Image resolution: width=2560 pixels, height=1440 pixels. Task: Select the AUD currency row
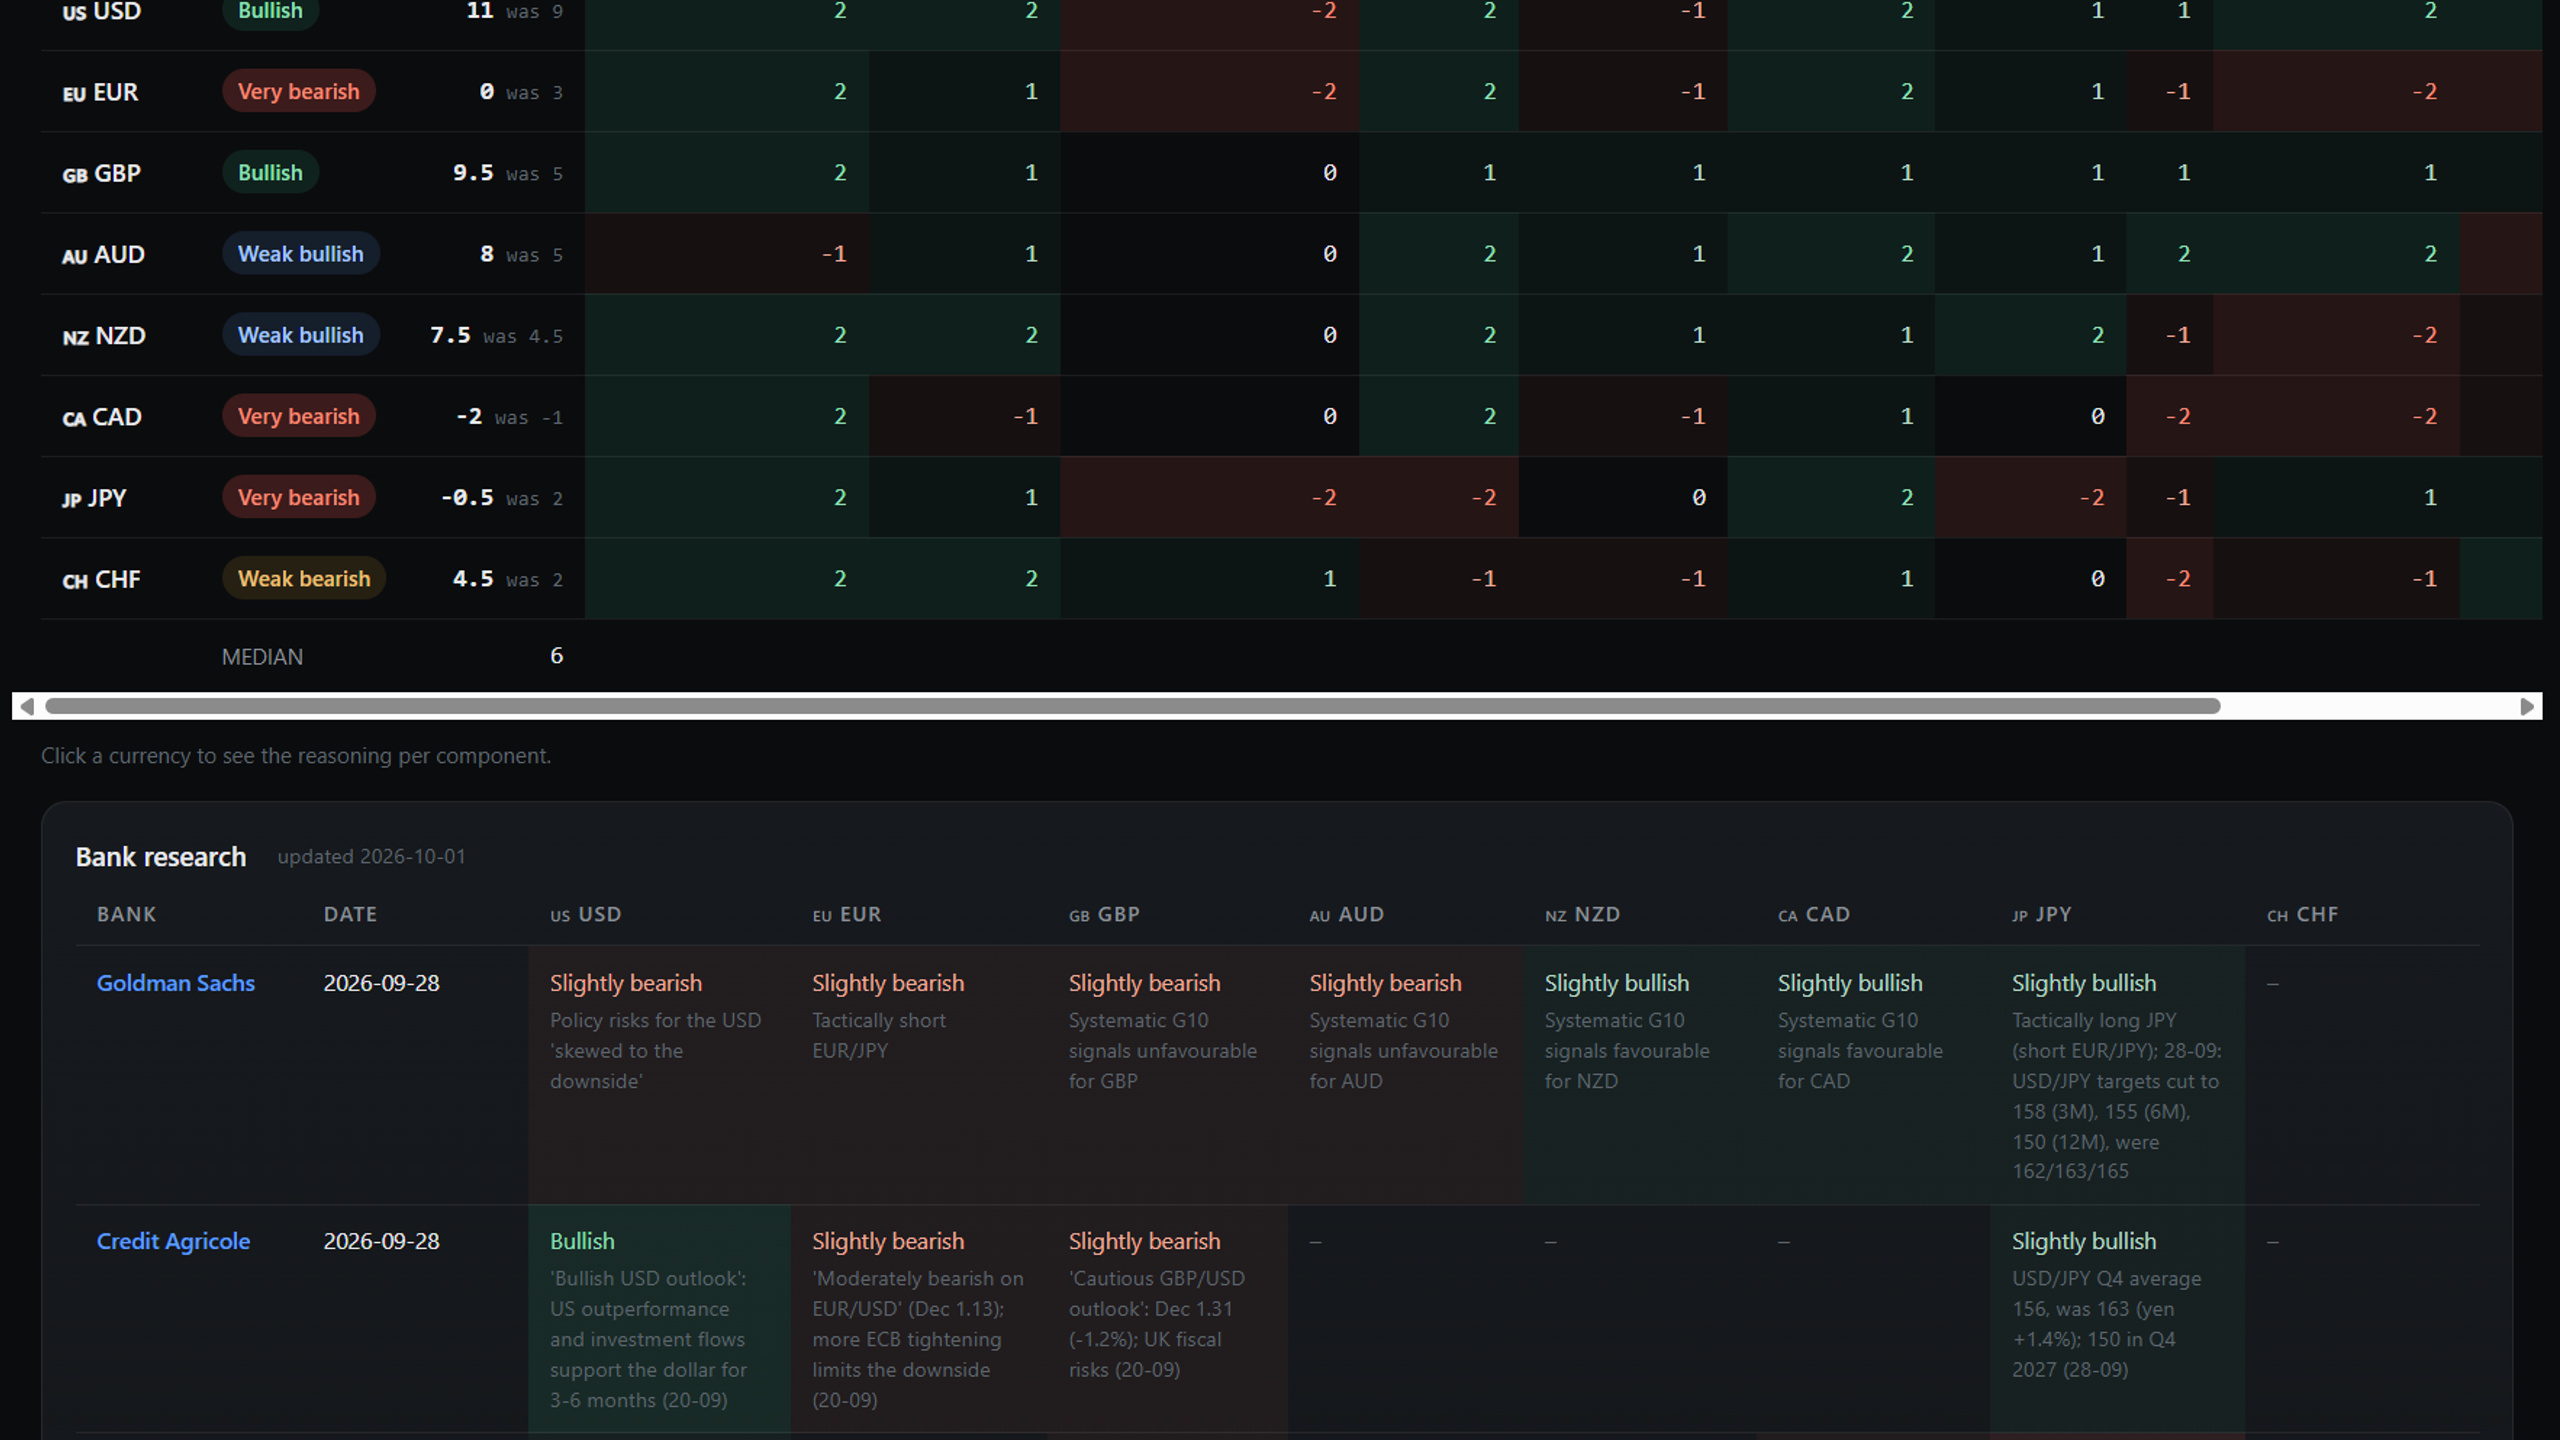1291,254
